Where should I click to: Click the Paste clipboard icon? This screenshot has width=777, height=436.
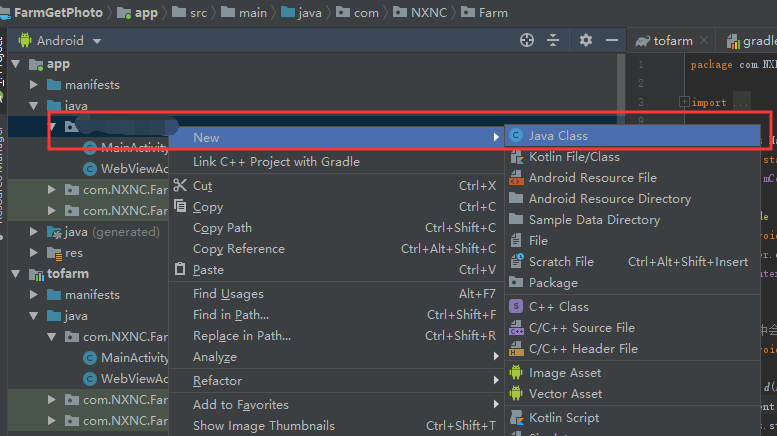[x=180, y=270]
